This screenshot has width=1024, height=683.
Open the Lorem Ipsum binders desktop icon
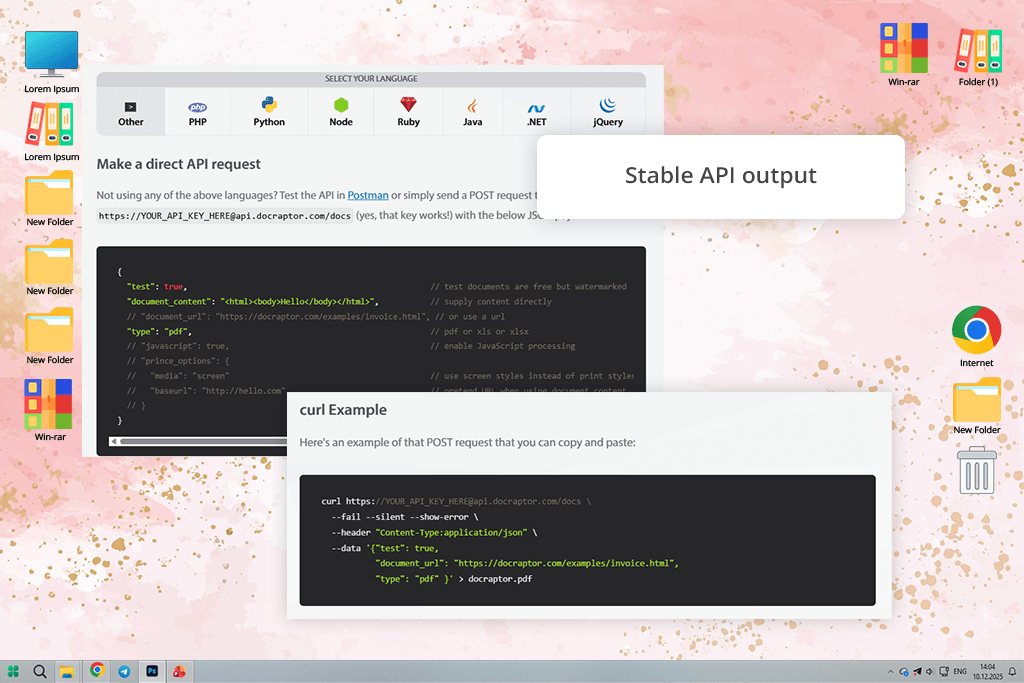coord(51,133)
